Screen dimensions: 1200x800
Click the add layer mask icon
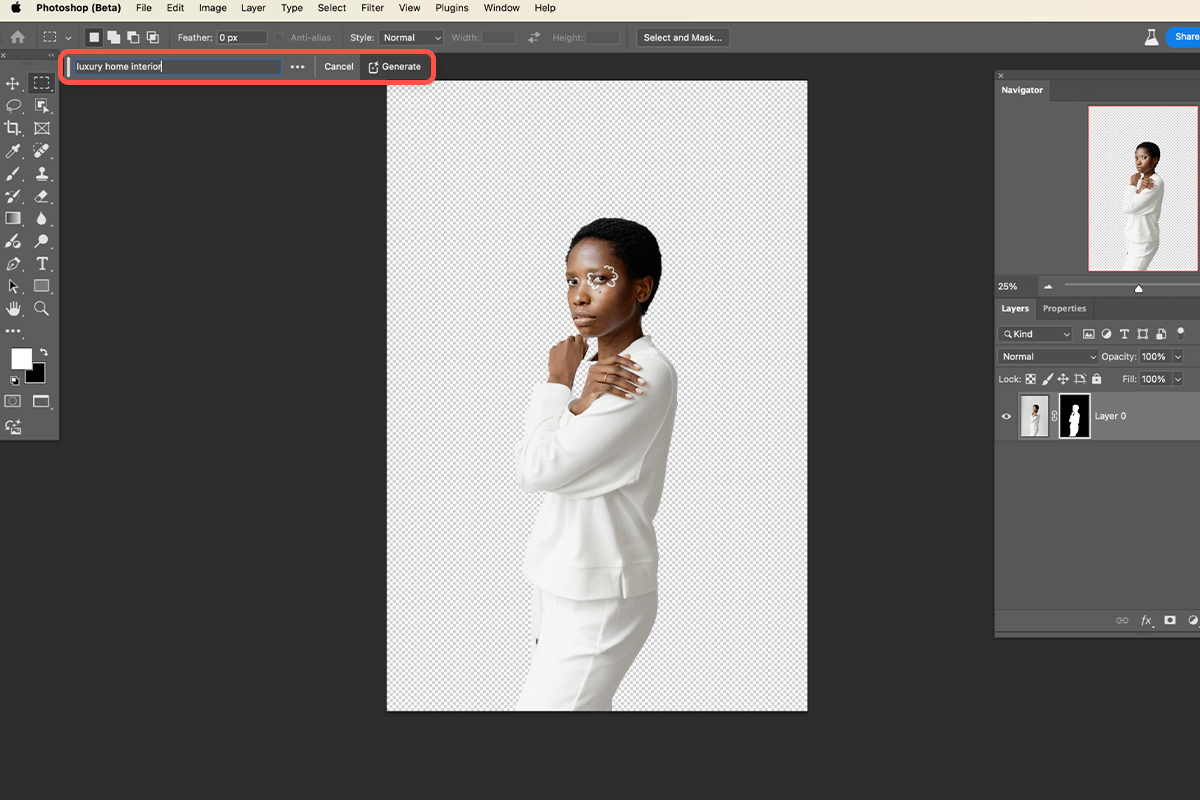click(1170, 621)
